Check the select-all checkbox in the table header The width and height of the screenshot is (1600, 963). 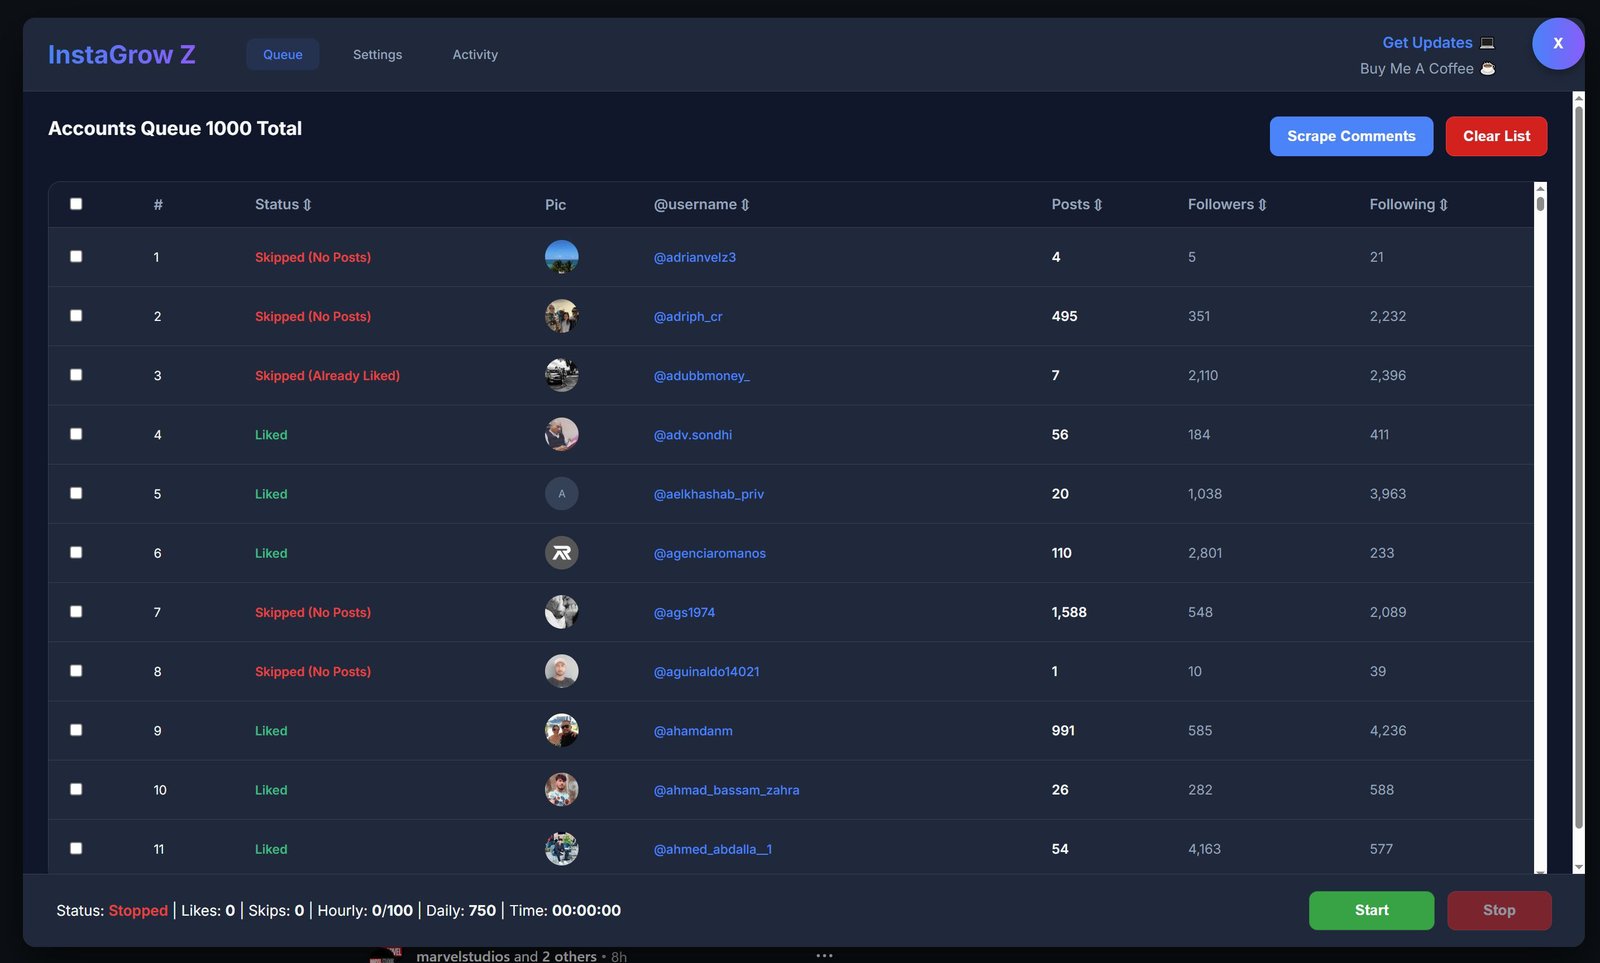(76, 203)
